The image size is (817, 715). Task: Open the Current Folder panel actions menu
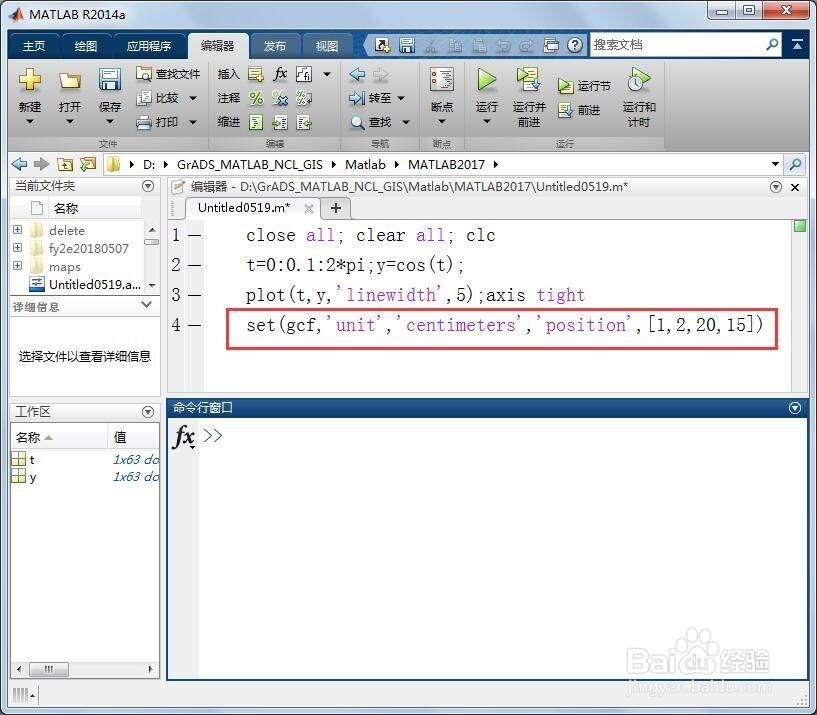point(148,186)
